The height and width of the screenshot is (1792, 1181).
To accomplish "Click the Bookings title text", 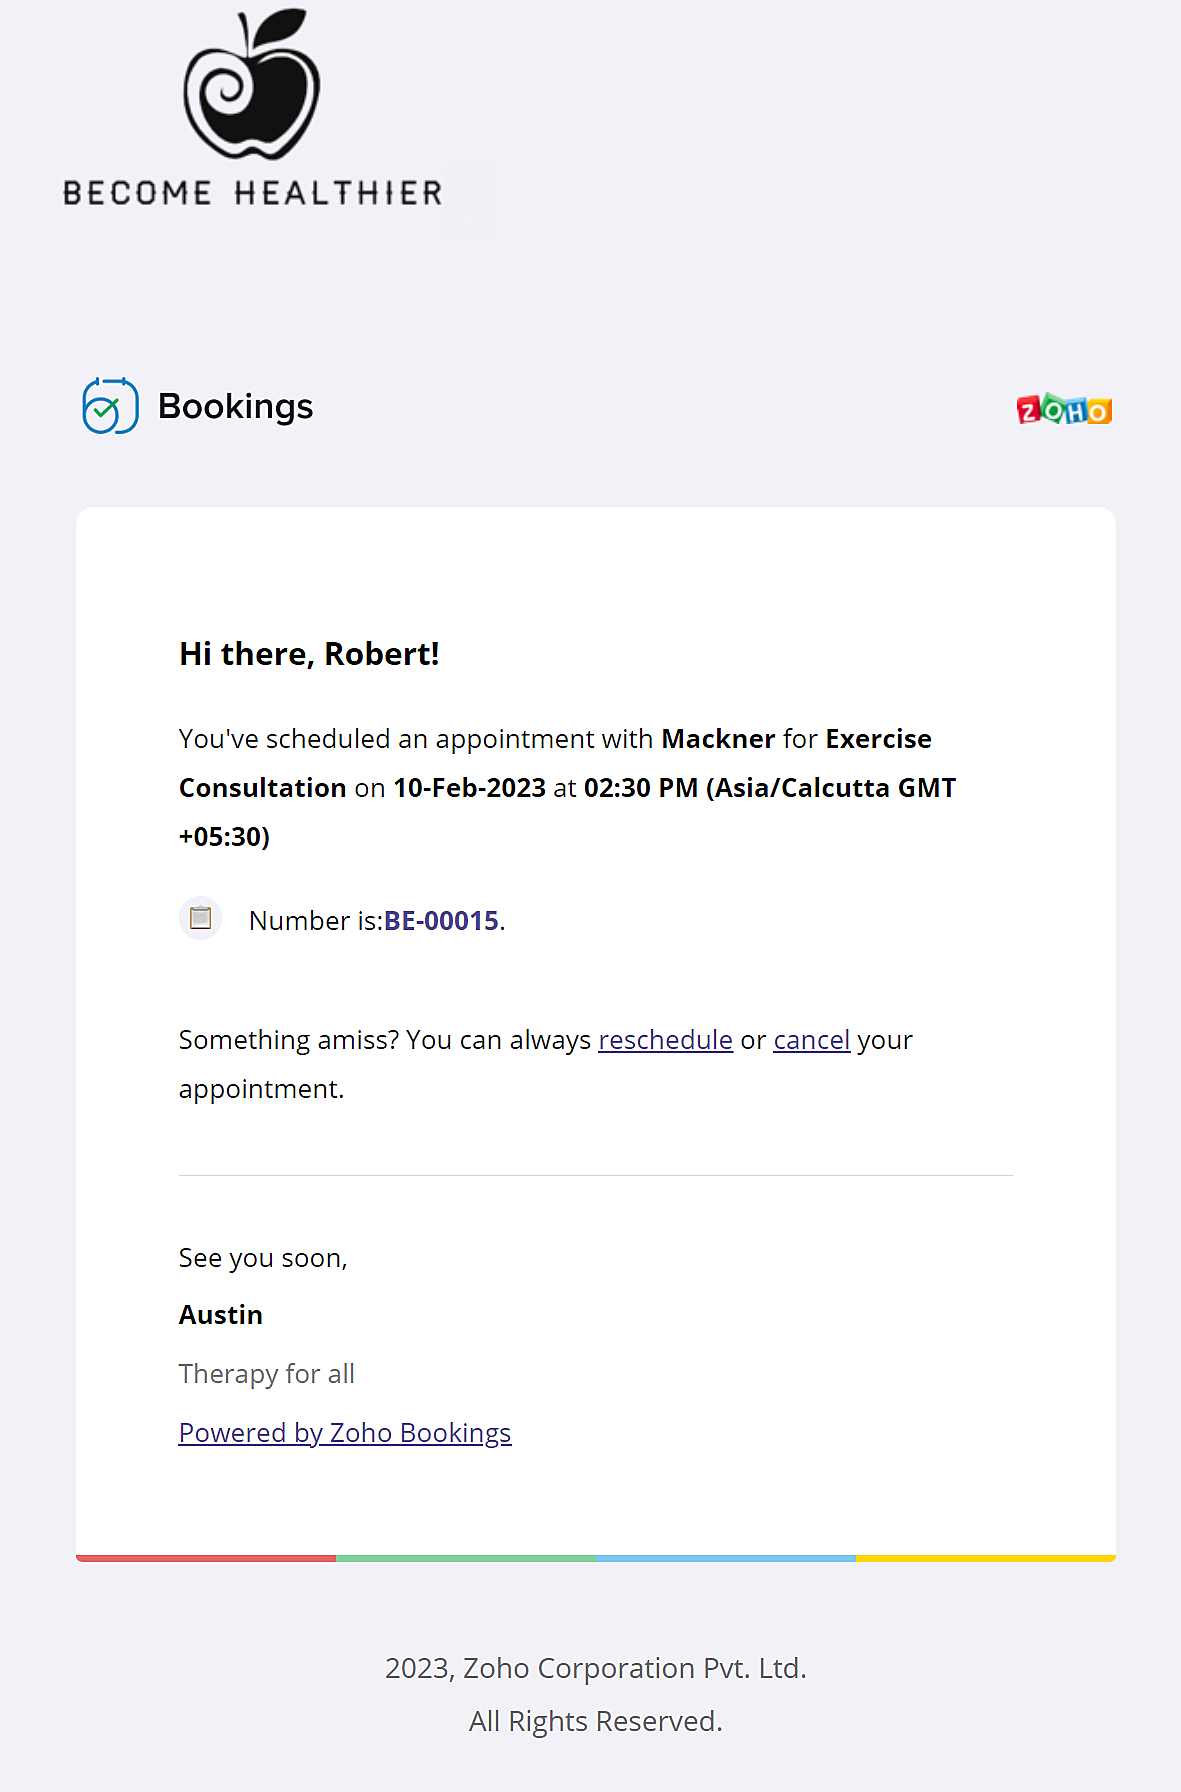I will (236, 407).
